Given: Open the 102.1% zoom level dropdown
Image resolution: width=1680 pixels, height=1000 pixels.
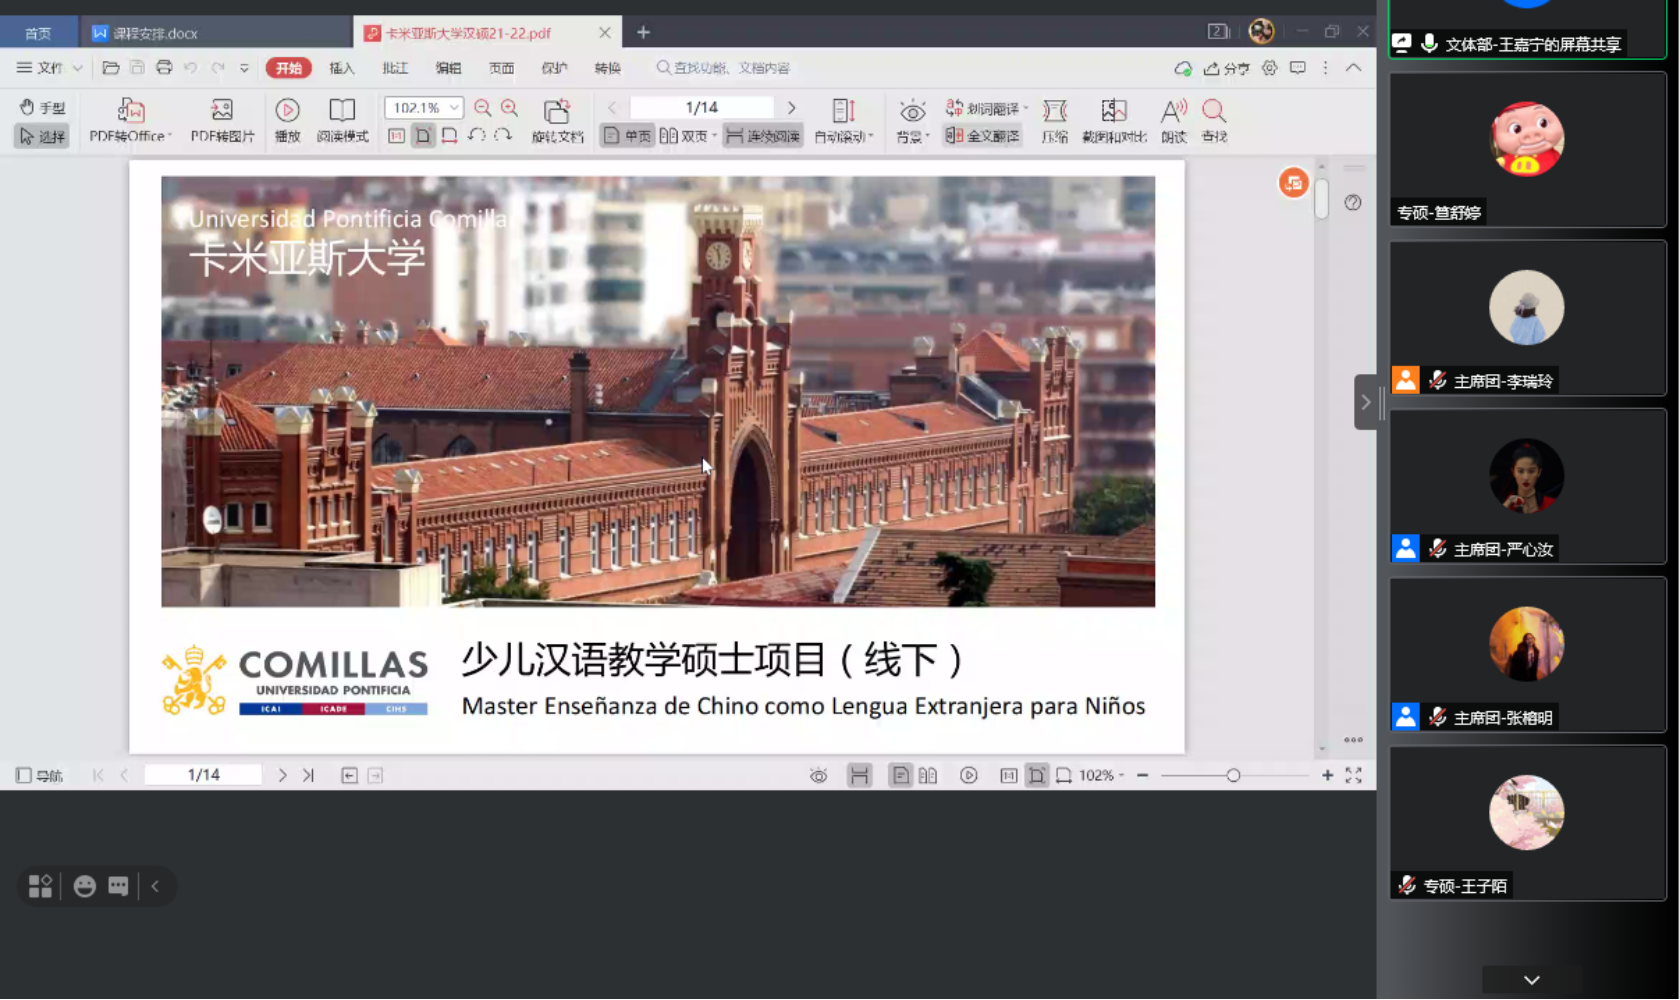Looking at the screenshot, I should tap(454, 108).
